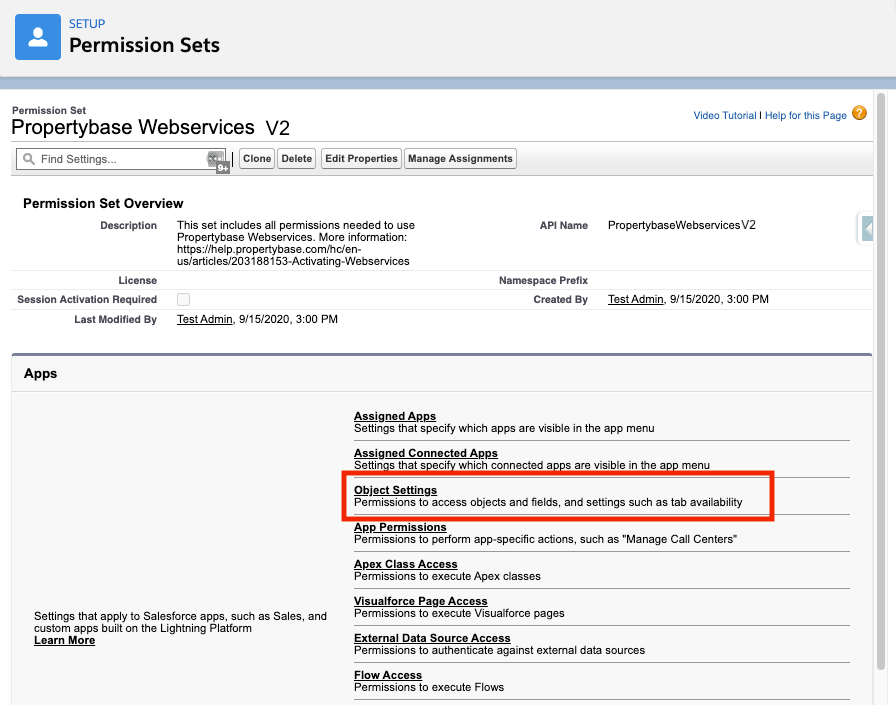Open Assigned Apps settings
This screenshot has width=896, height=705.
click(x=395, y=416)
